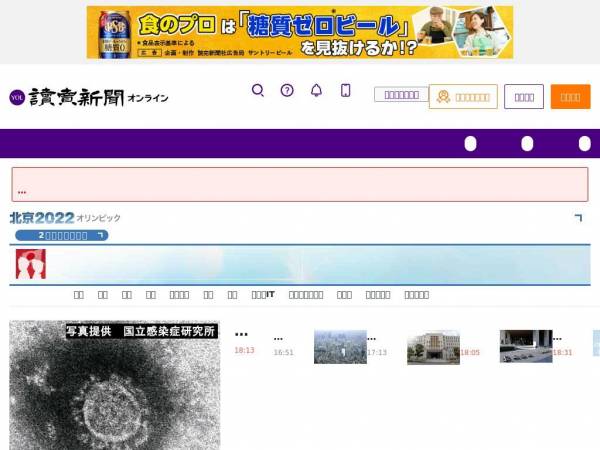Click the smartphone icon in header
This screenshot has width=600, height=450.
point(346,90)
